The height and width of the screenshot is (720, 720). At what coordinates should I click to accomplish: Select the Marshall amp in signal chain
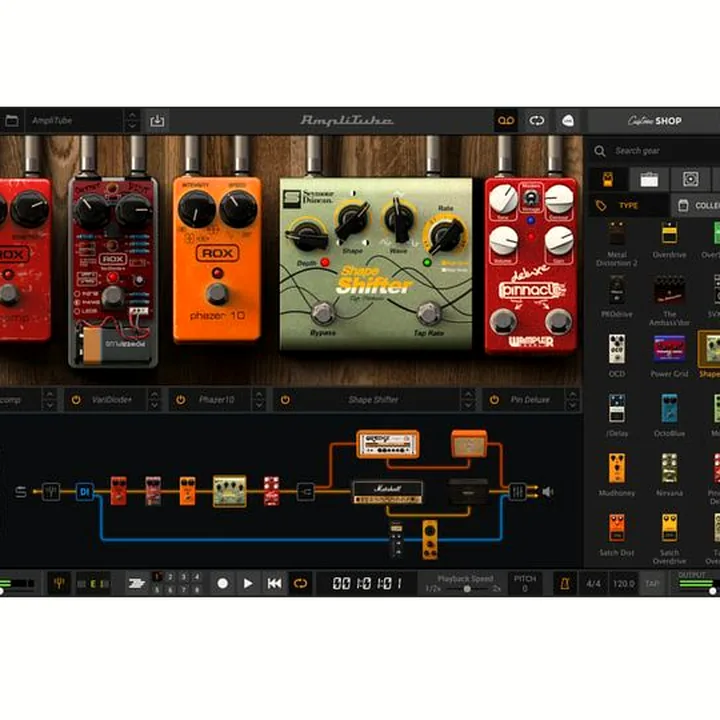[x=388, y=492]
